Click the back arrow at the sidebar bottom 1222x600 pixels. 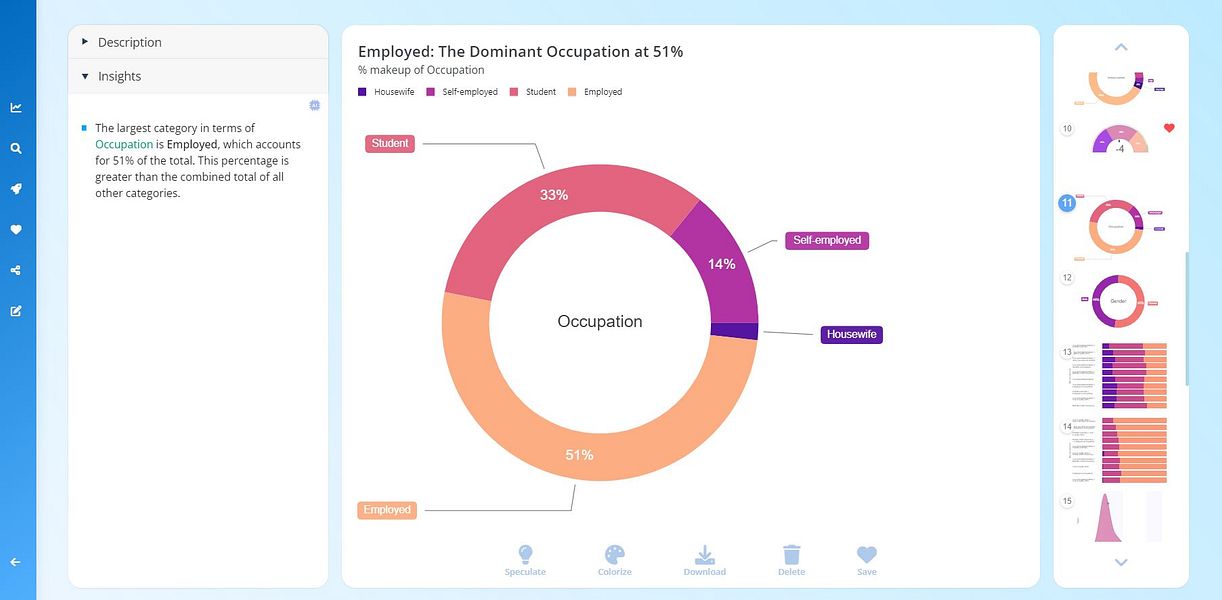point(16,561)
